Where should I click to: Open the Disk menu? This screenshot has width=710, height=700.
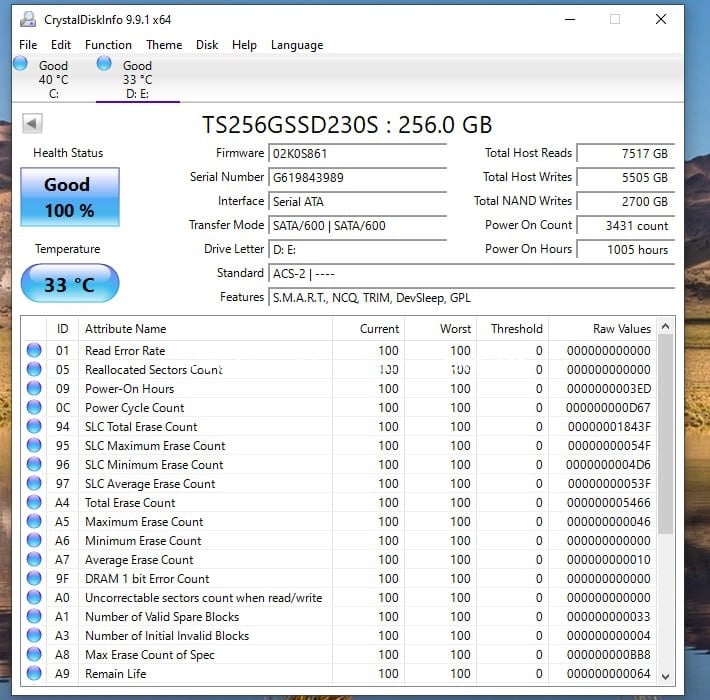tap(207, 45)
